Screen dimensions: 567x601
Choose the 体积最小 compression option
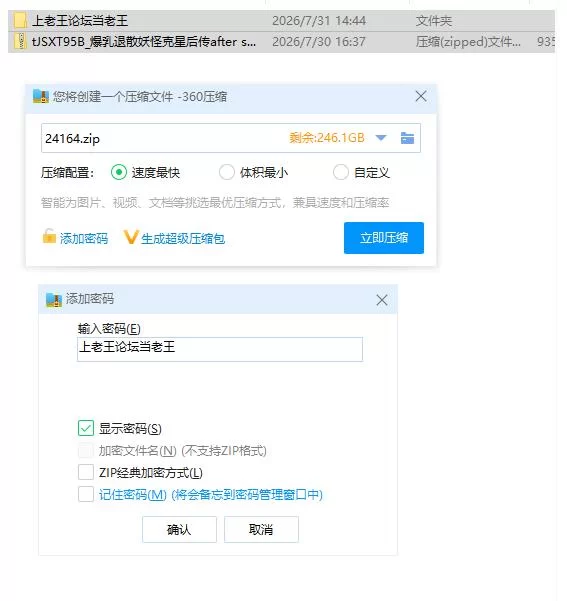[227, 172]
